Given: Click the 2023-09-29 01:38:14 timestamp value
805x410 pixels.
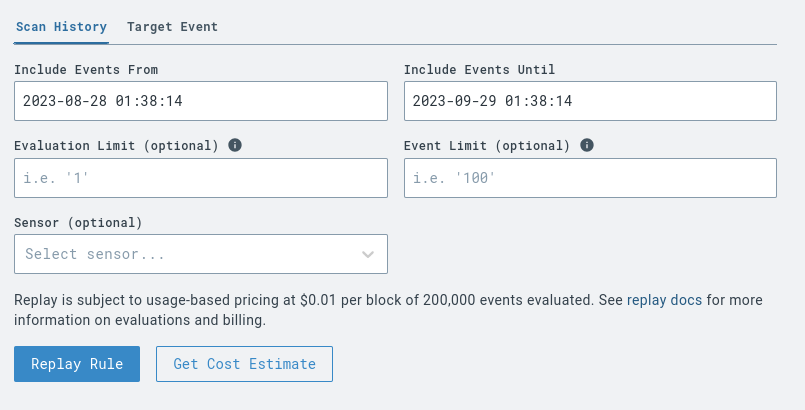Looking at the screenshot, I should tap(492, 101).
